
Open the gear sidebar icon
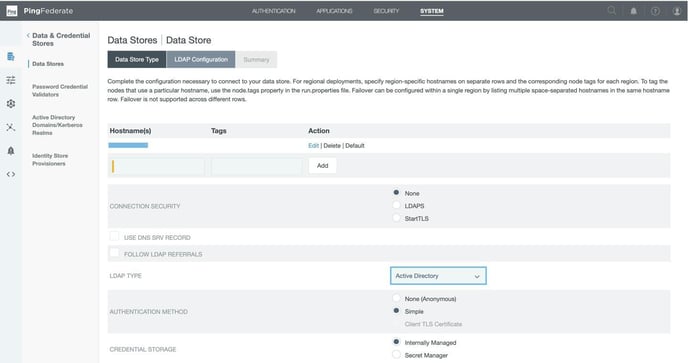click(11, 104)
